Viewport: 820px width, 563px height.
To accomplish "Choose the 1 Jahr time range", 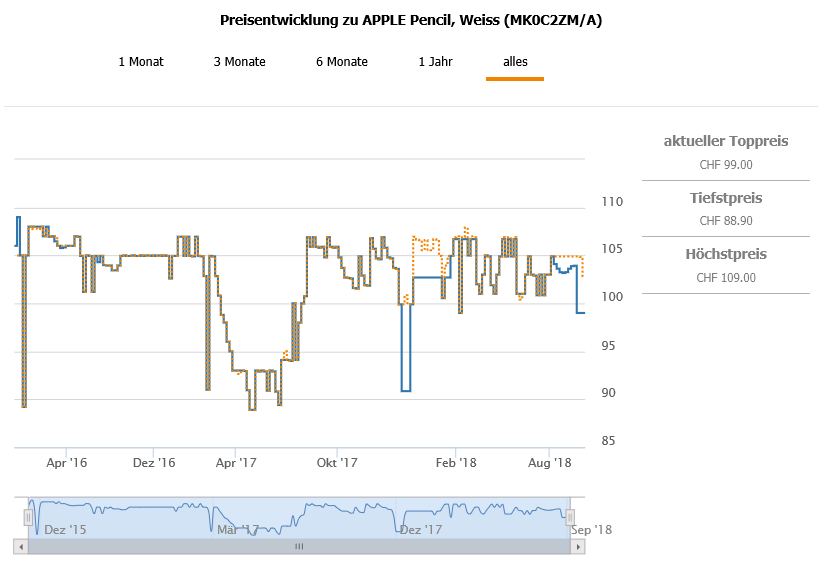I will 435,62.
